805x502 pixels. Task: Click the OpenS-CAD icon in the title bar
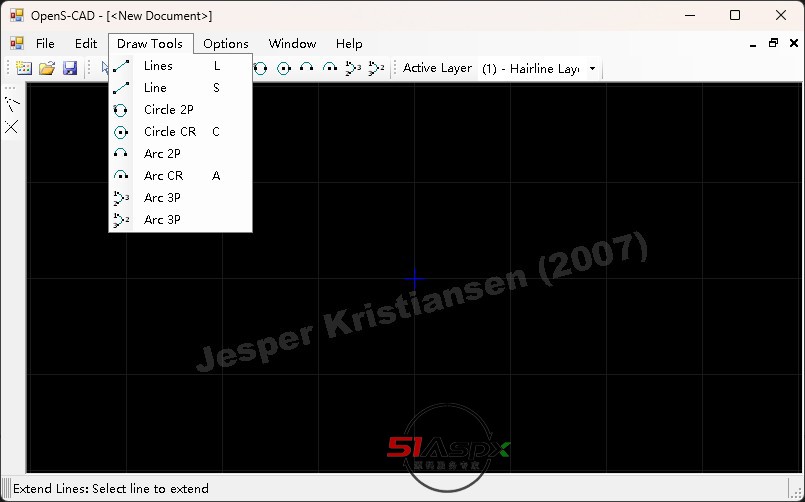[x=17, y=15]
